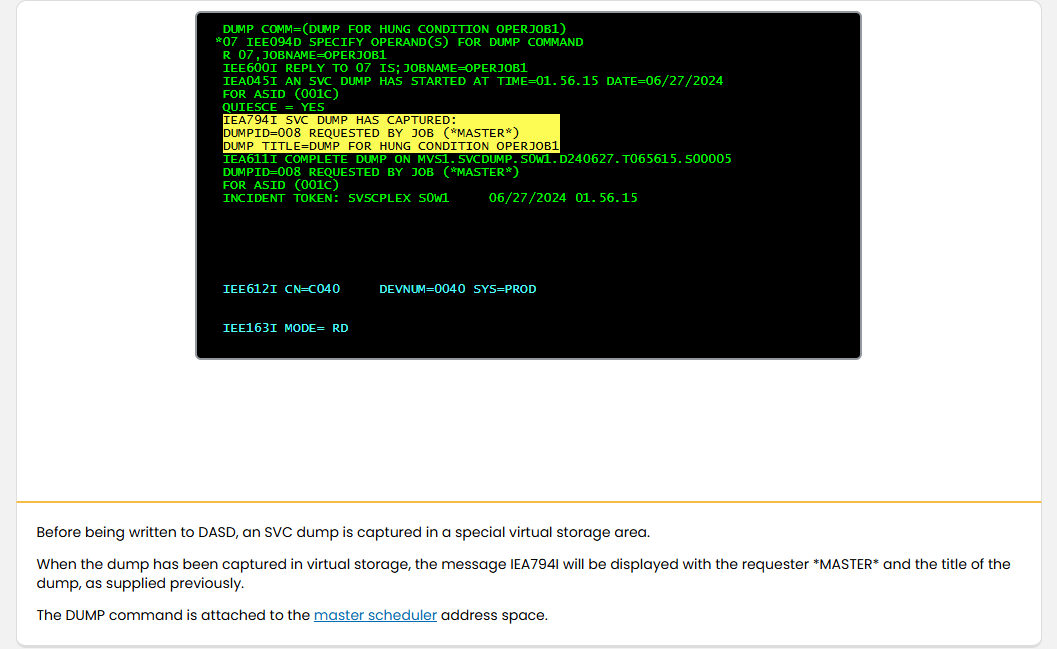
Task: Click the IEA611I COMPLETE DUMP ON line
Action: (477, 159)
